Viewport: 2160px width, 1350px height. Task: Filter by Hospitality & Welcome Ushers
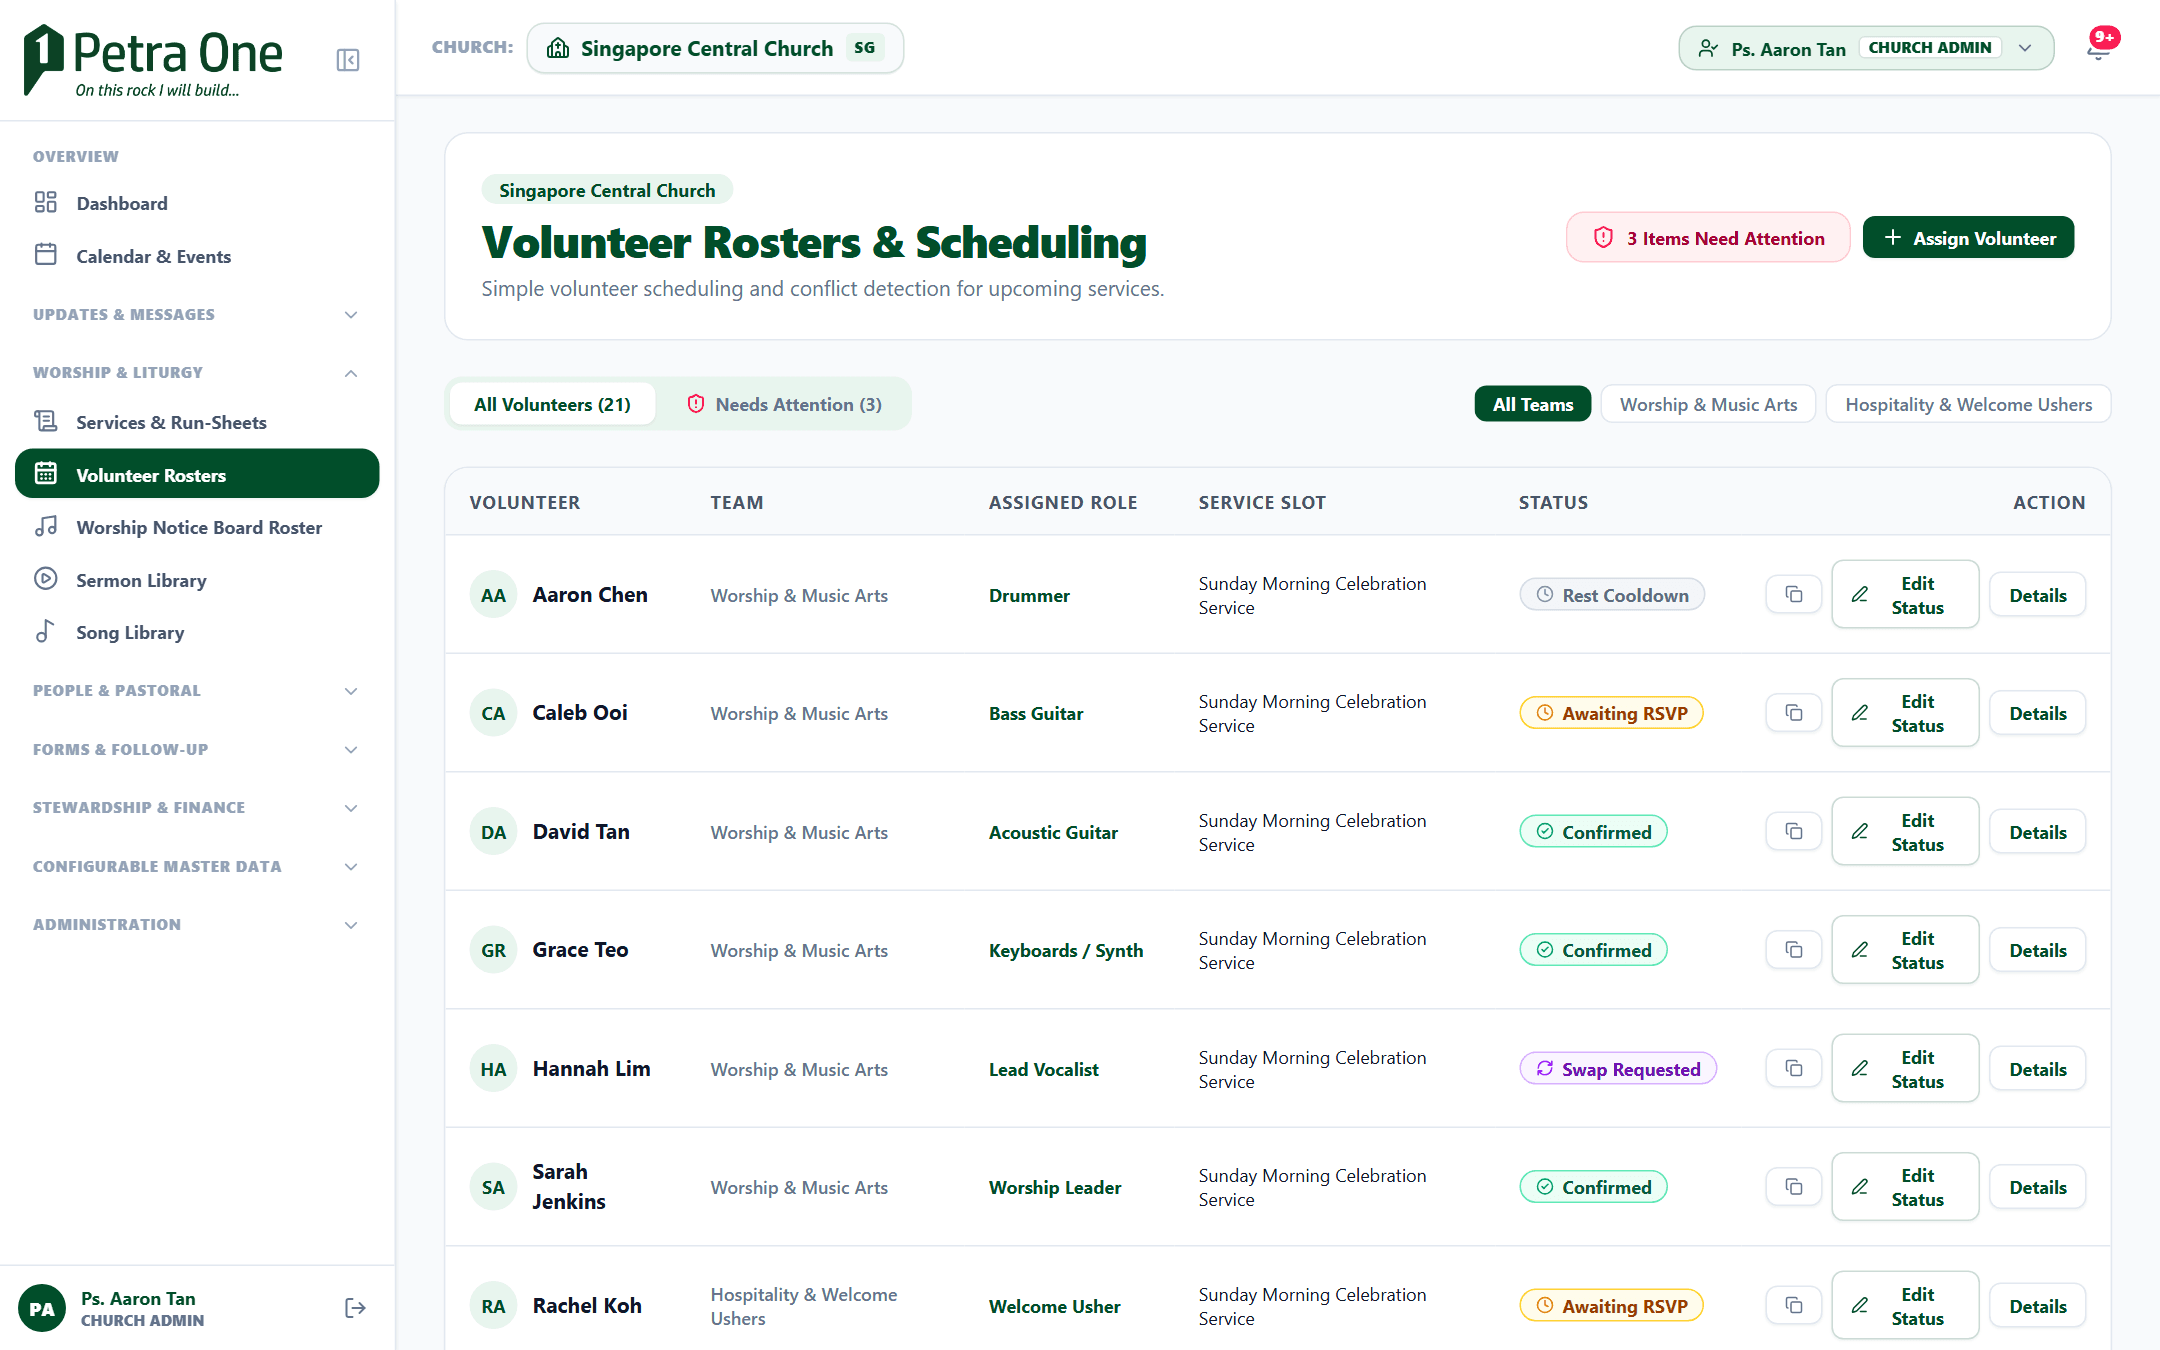pyautogui.click(x=1968, y=404)
